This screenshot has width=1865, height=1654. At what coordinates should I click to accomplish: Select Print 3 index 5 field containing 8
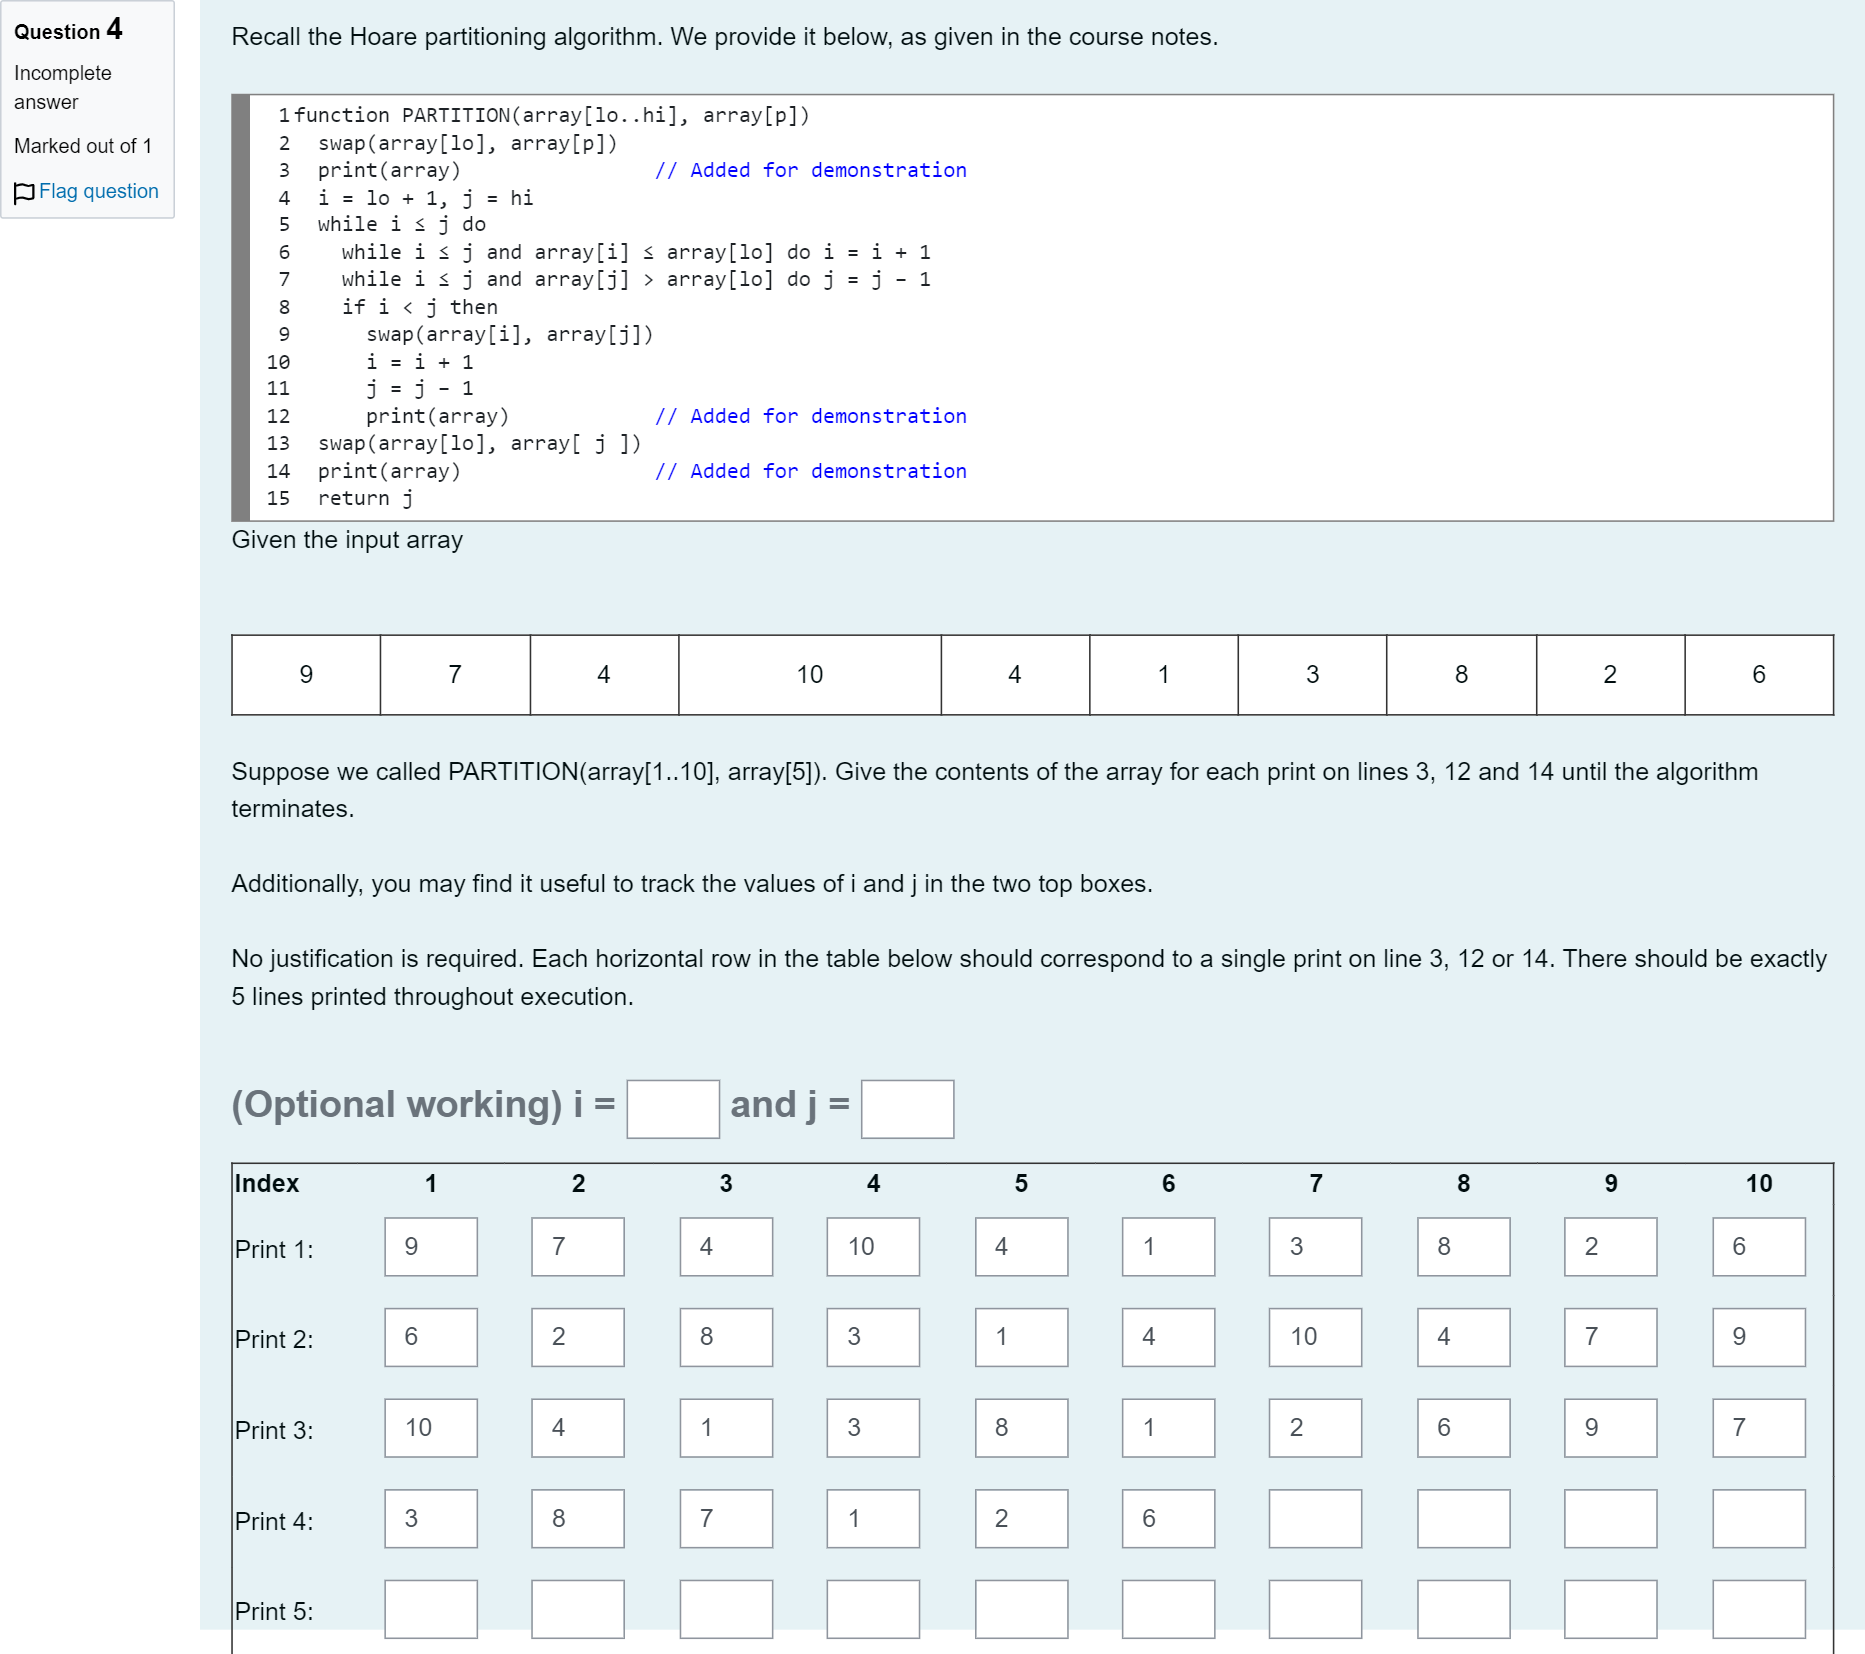coord(1021,1428)
